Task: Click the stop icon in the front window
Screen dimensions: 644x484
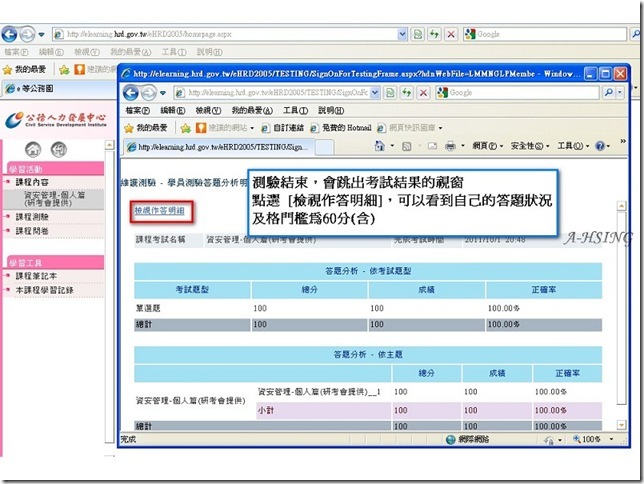Action: tap(423, 93)
